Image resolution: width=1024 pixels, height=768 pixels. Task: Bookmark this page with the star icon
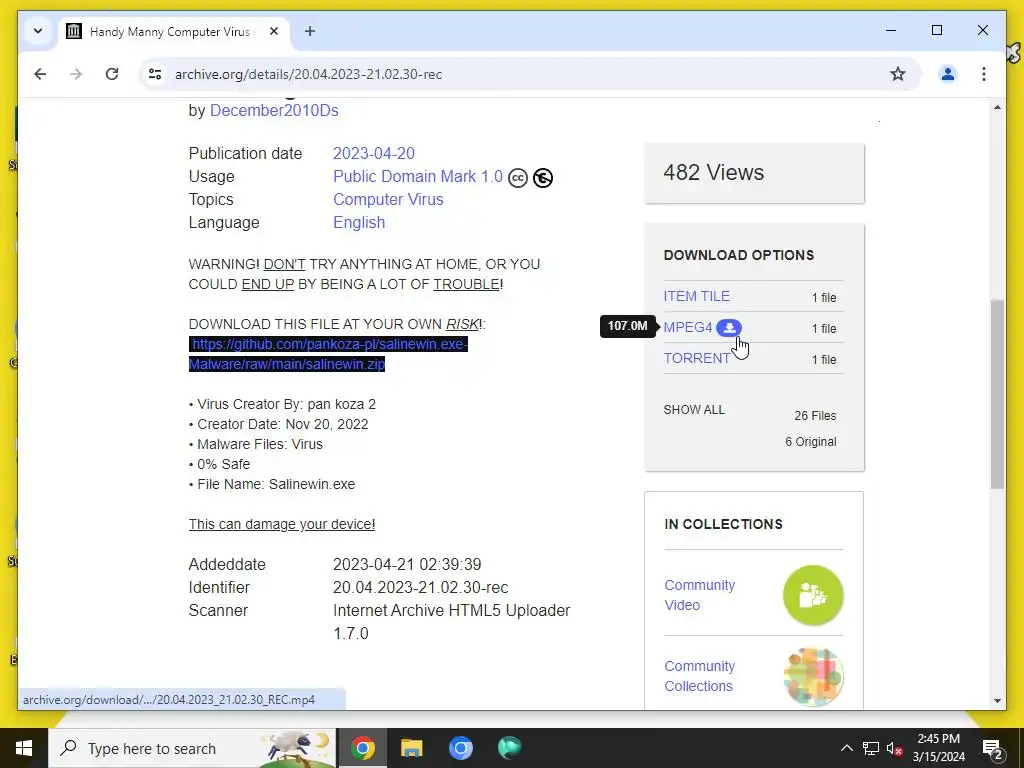(898, 74)
